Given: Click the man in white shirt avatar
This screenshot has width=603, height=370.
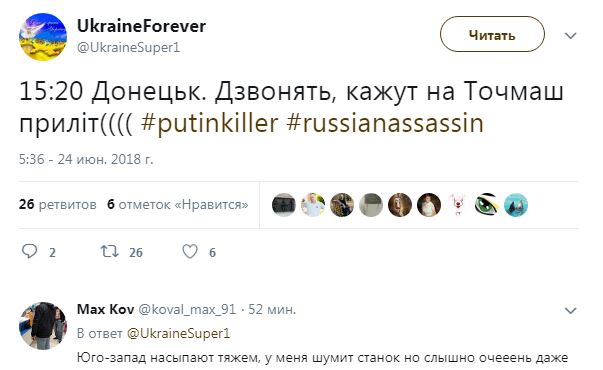Looking at the screenshot, I should point(313,205).
